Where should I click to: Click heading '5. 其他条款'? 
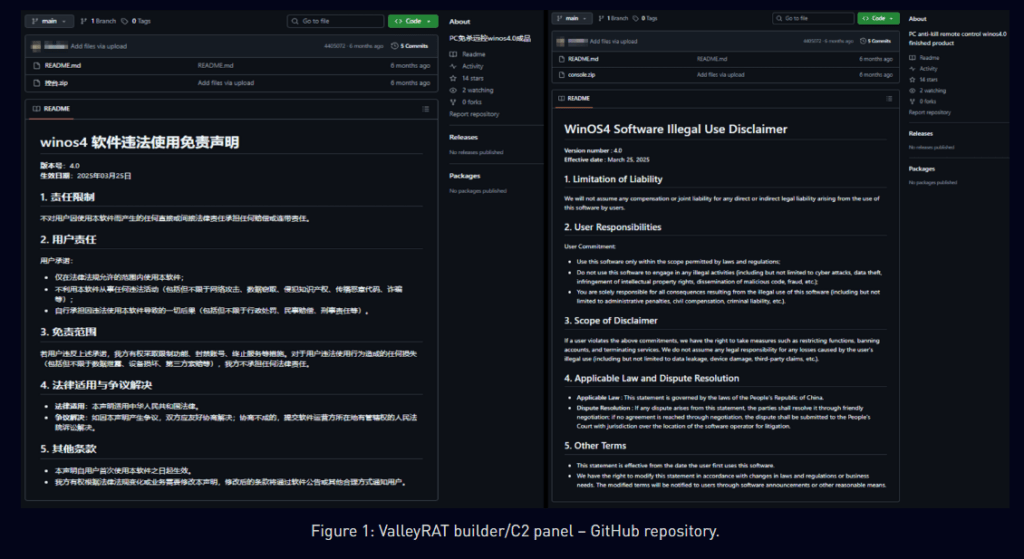pyautogui.click(x=68, y=449)
